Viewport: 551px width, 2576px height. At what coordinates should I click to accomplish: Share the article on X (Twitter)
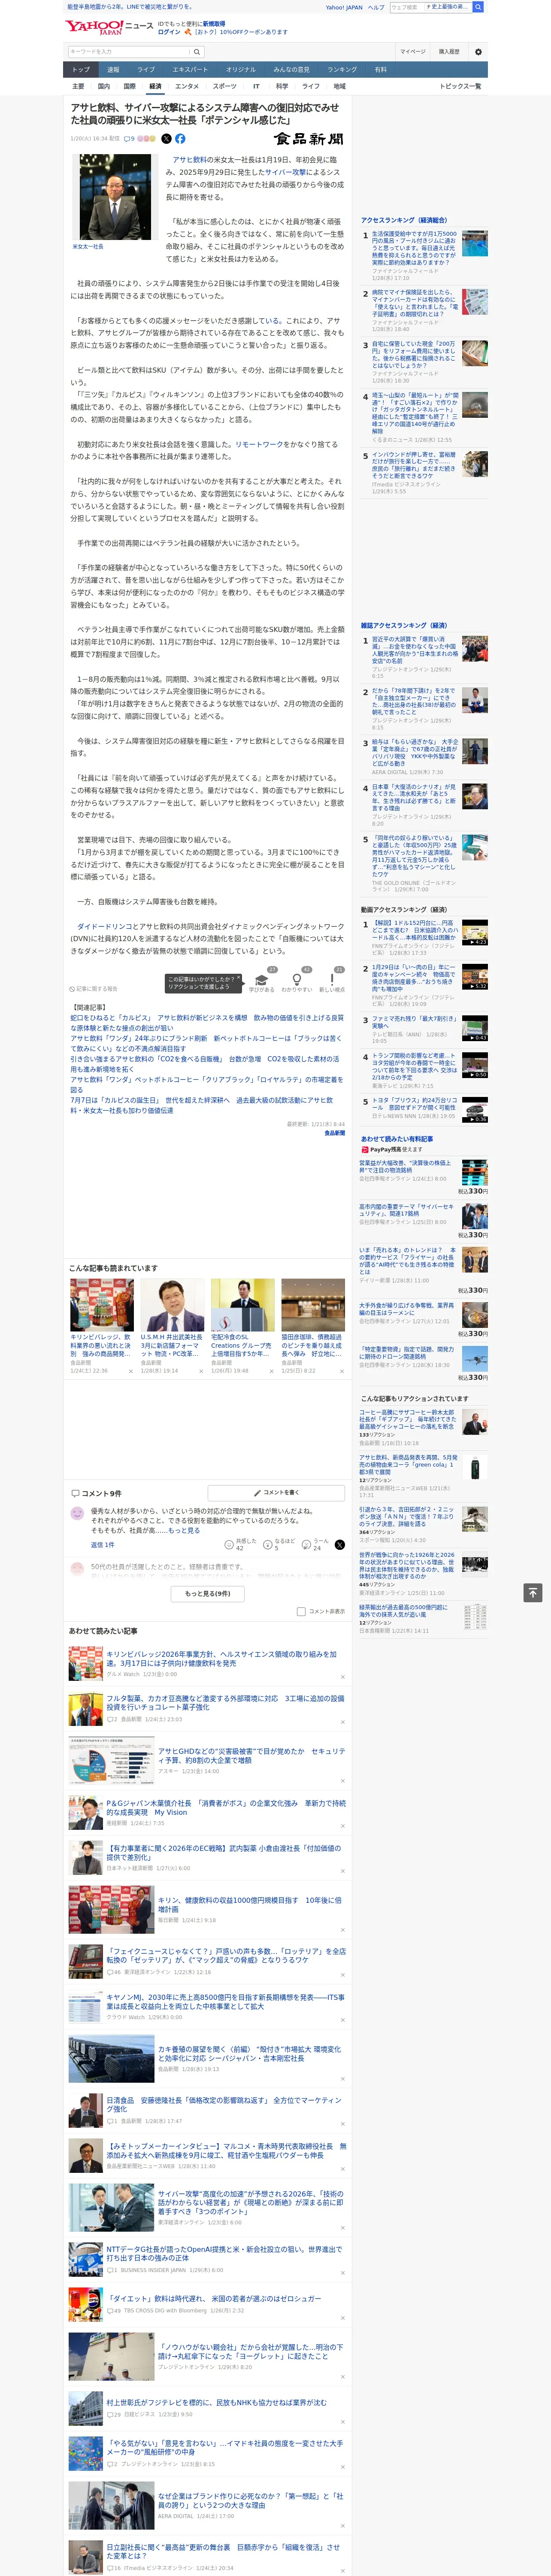point(167,139)
